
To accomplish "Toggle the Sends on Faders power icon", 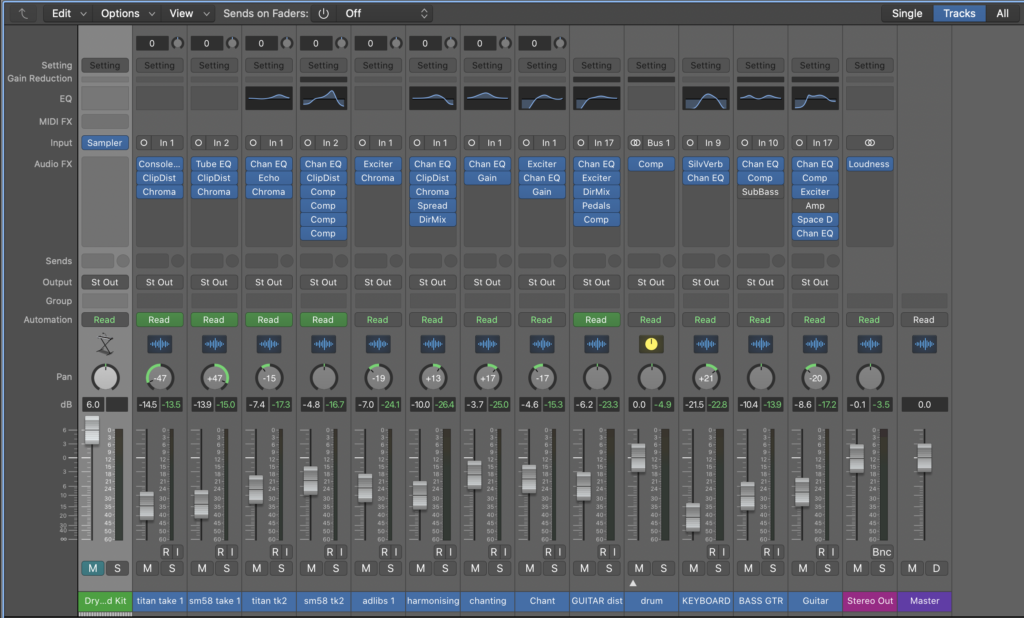I will point(323,13).
